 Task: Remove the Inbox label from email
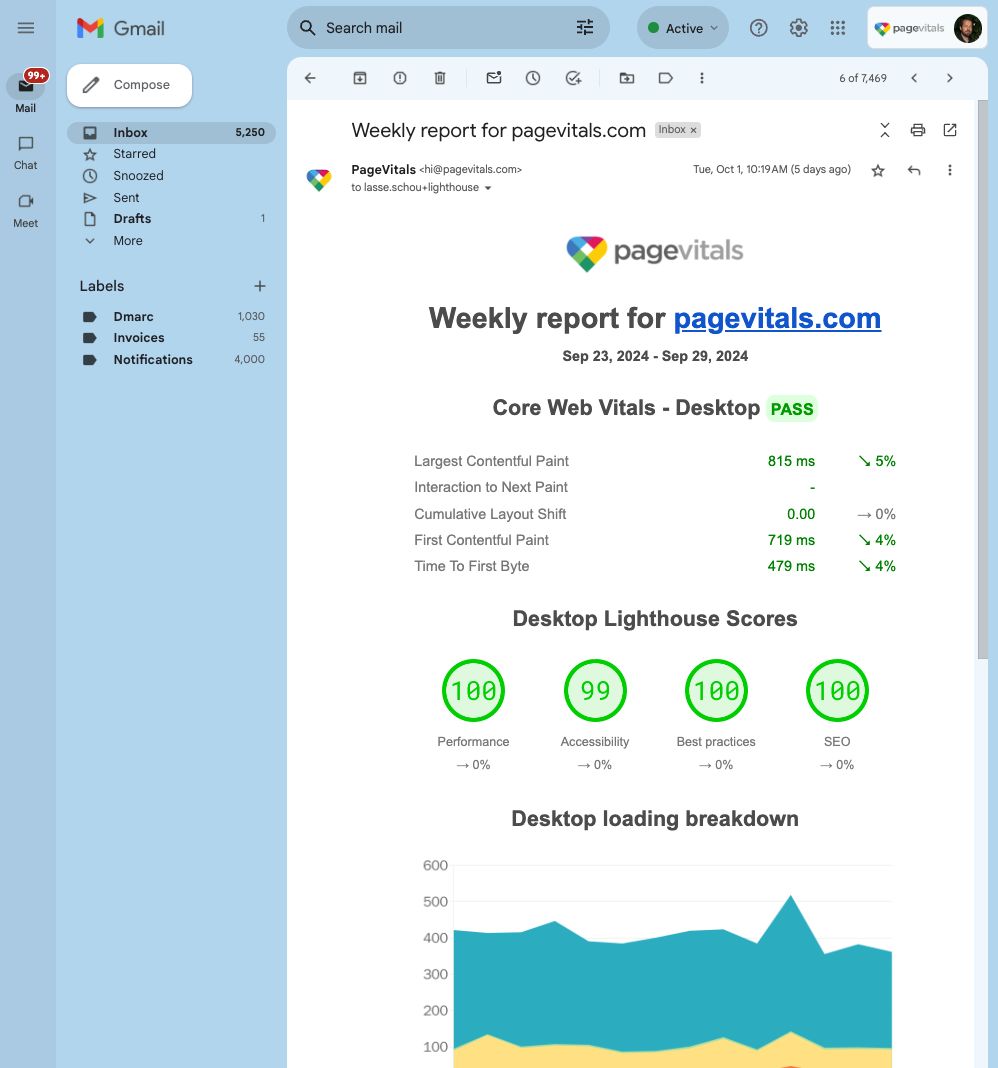coord(694,130)
